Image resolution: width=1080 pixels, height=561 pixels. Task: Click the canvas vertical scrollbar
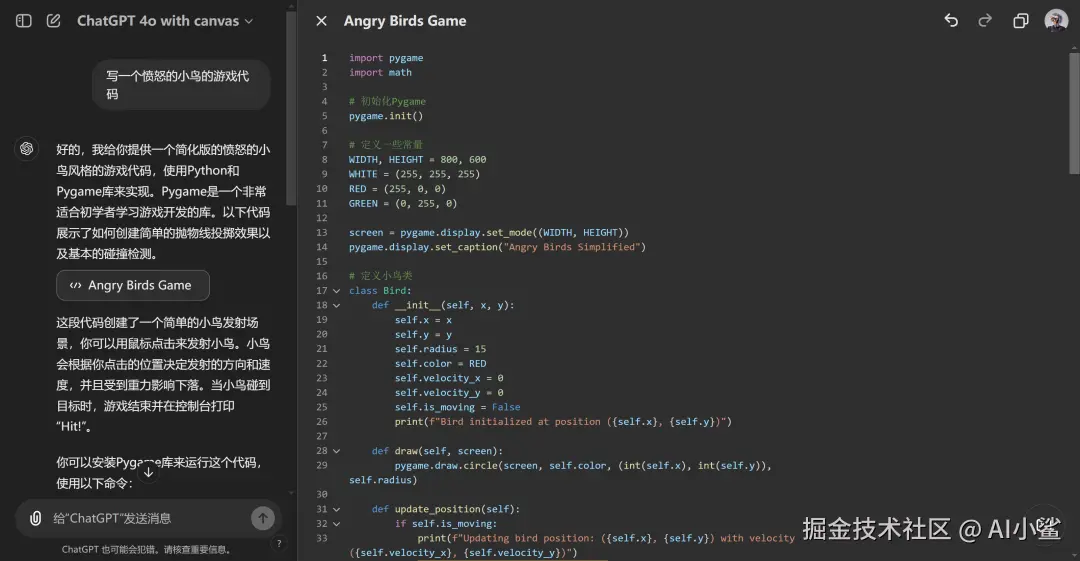point(1074,114)
